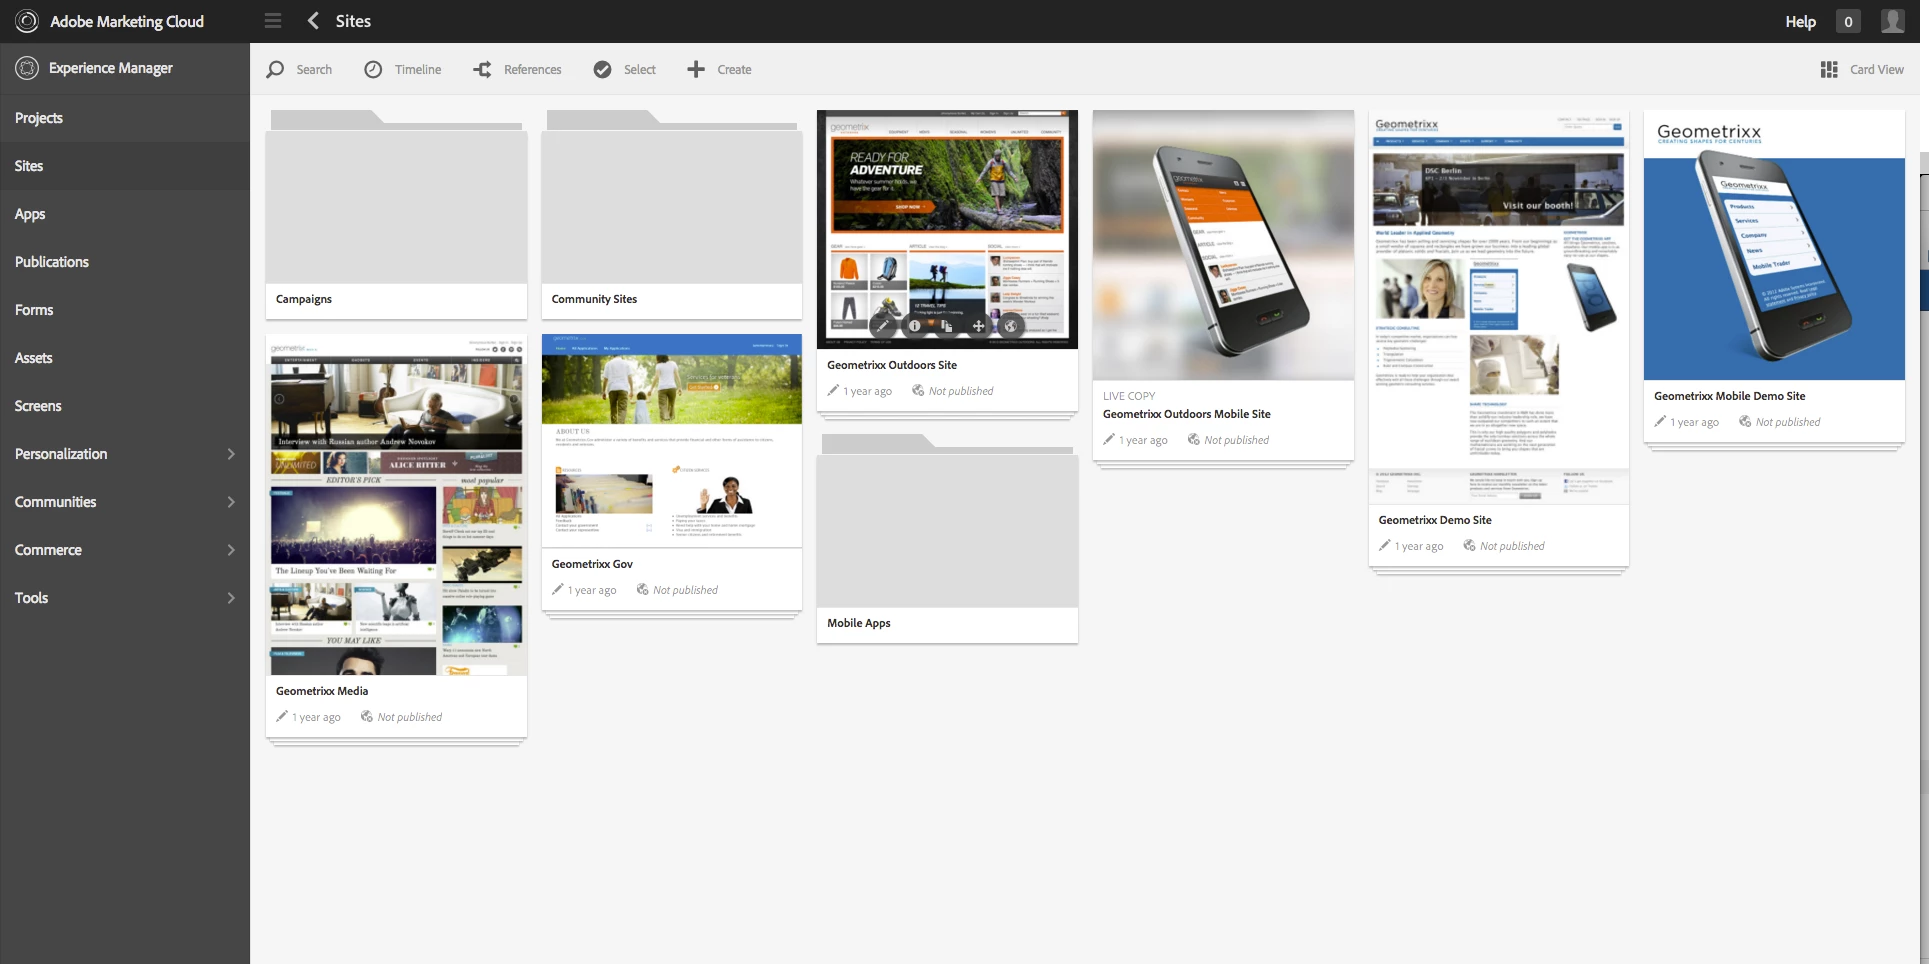Click the Not published globe icon on the Geometrixx Outdoors Site card
Screen dimensions: 1929x964
pyautogui.click(x=918, y=390)
